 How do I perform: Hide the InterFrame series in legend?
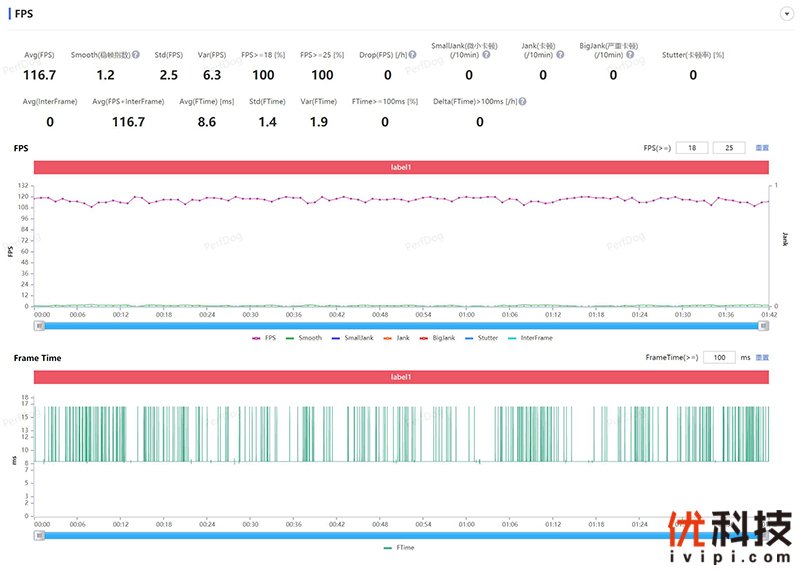(530, 338)
